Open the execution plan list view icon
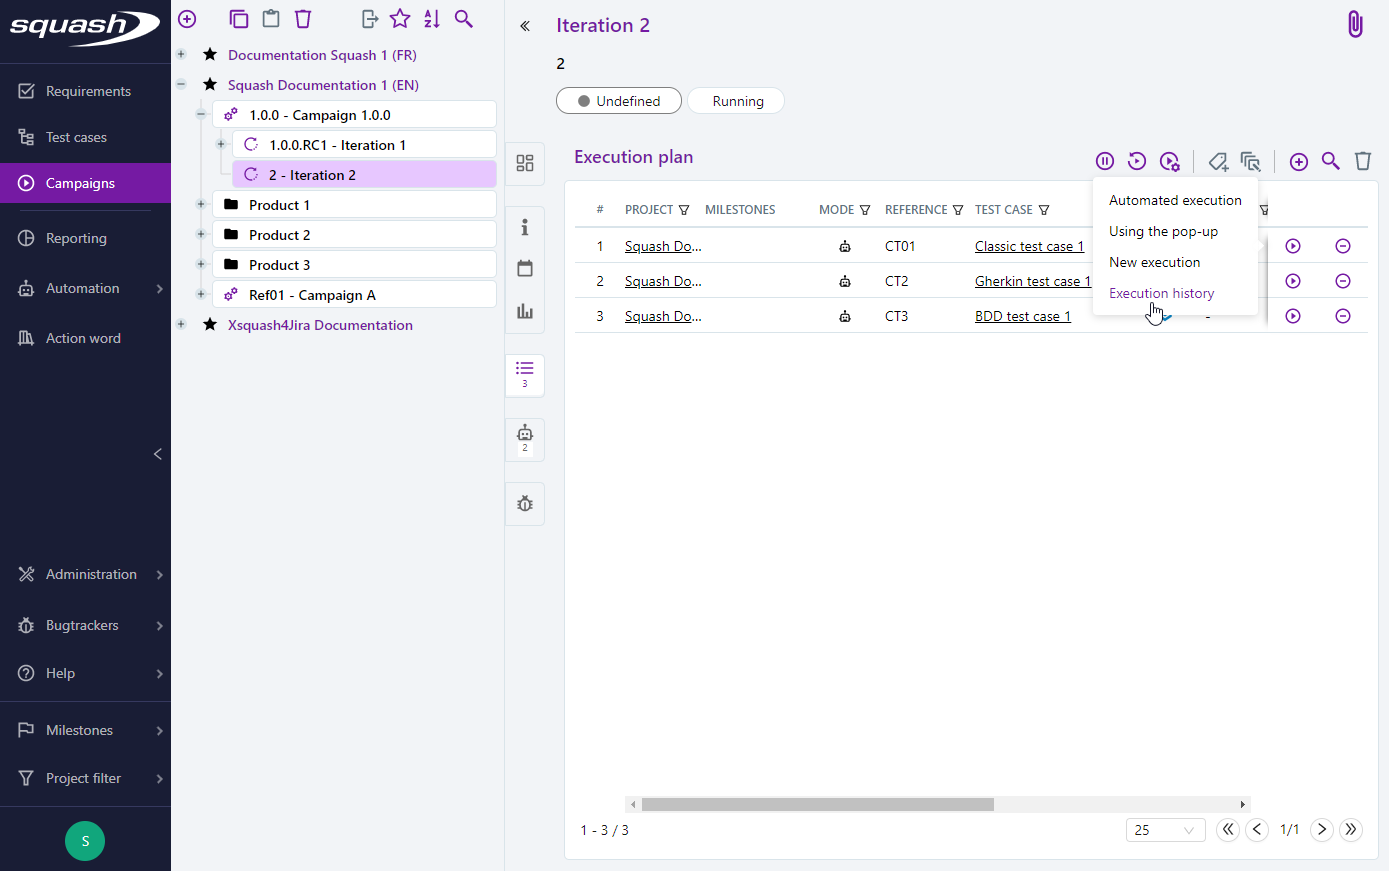1389x871 pixels. point(525,369)
